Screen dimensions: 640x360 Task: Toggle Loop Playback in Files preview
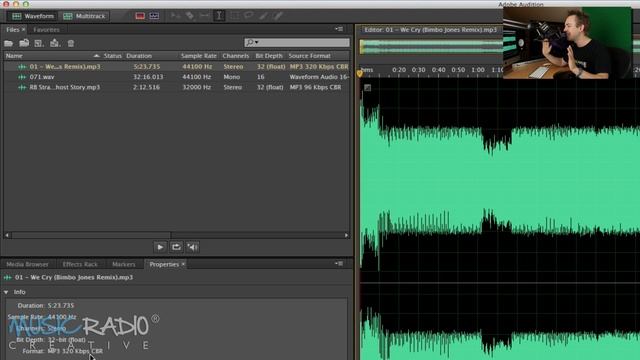point(176,247)
